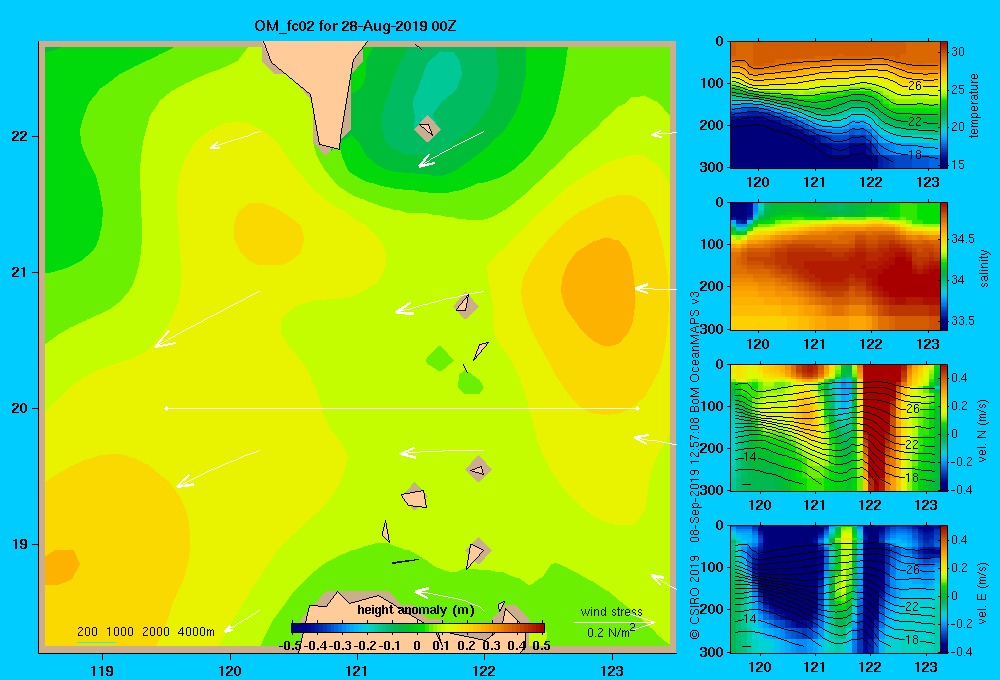The image size is (1000, 680).
Task: Click the "0" depth label of temperature panel
Action: click(719, 41)
